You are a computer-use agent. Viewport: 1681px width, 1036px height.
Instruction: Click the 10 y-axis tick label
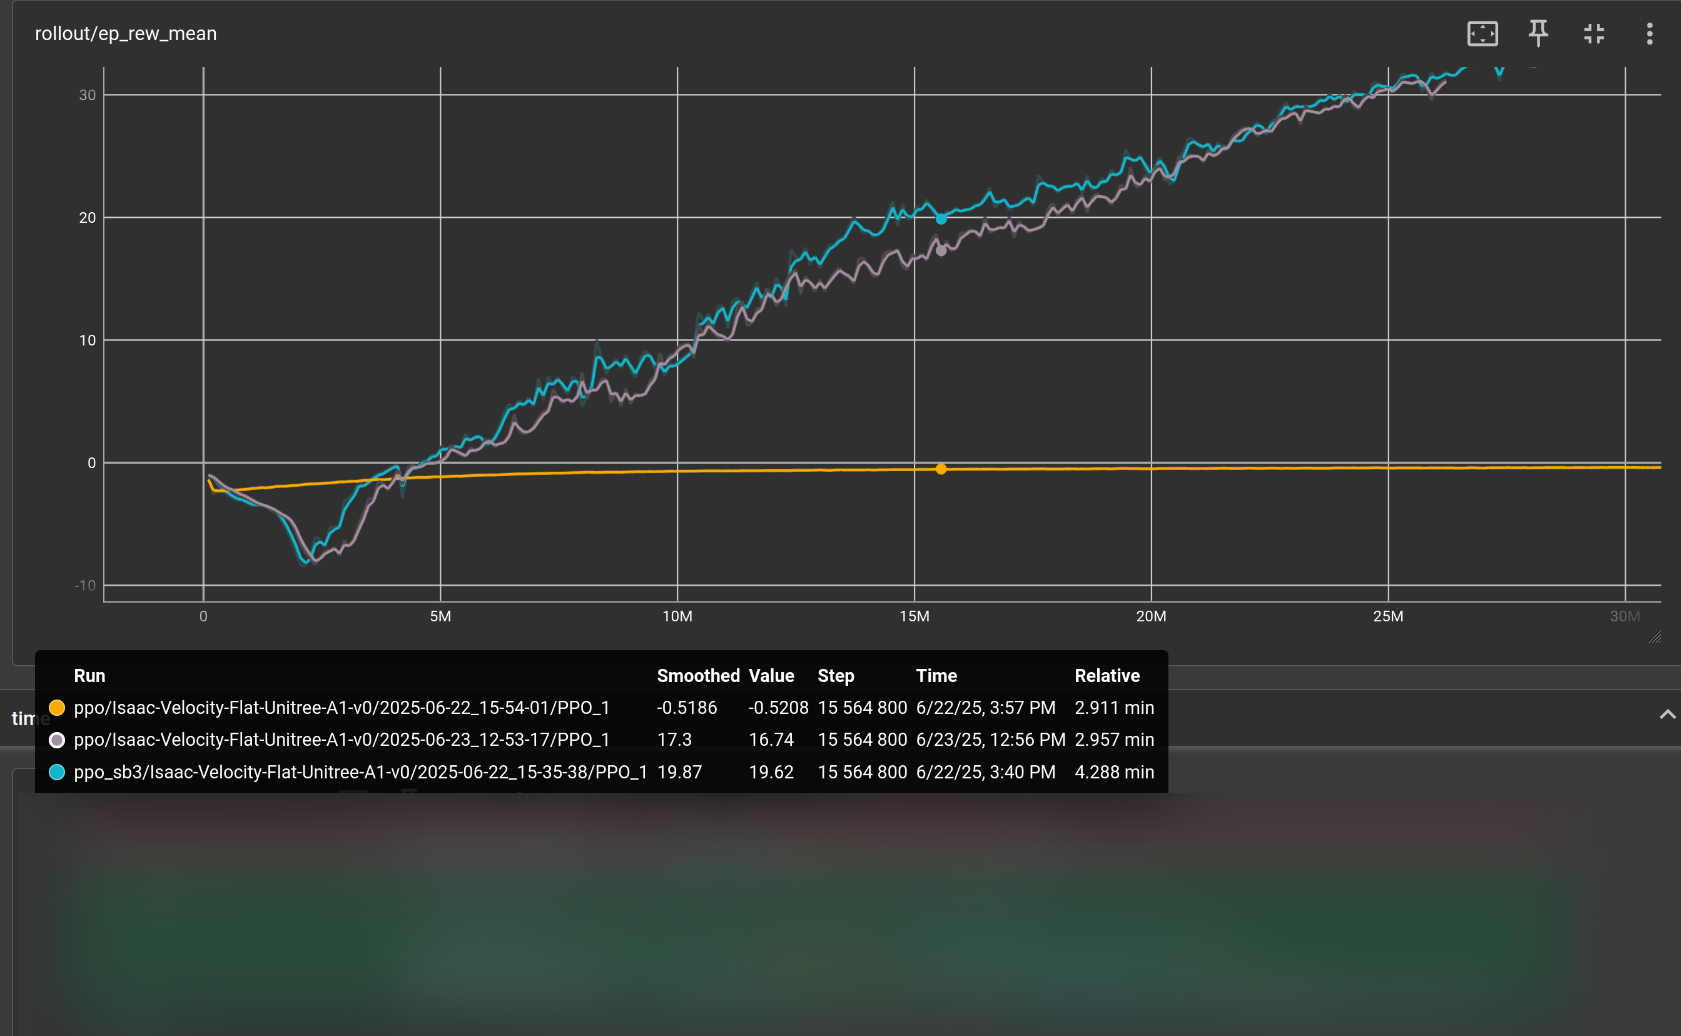click(88, 341)
